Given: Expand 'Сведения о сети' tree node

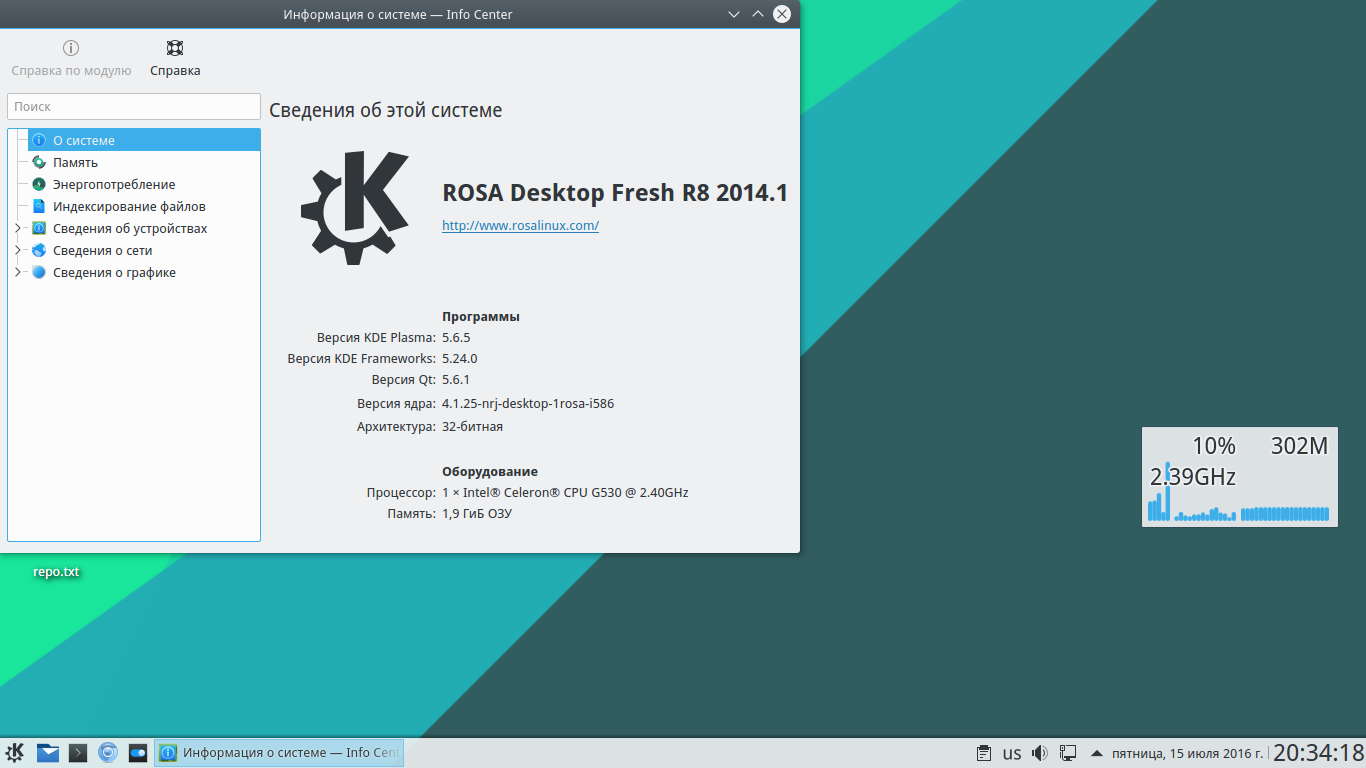Looking at the screenshot, I should tap(17, 251).
